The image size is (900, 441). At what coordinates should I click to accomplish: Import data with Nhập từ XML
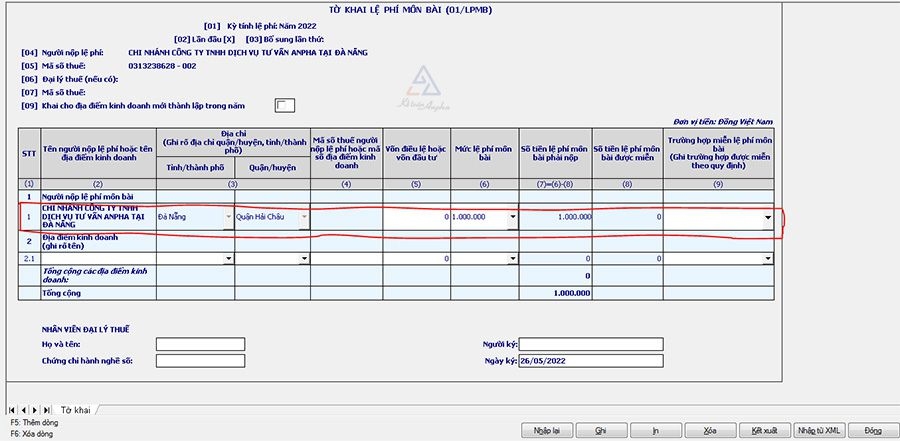pos(818,430)
